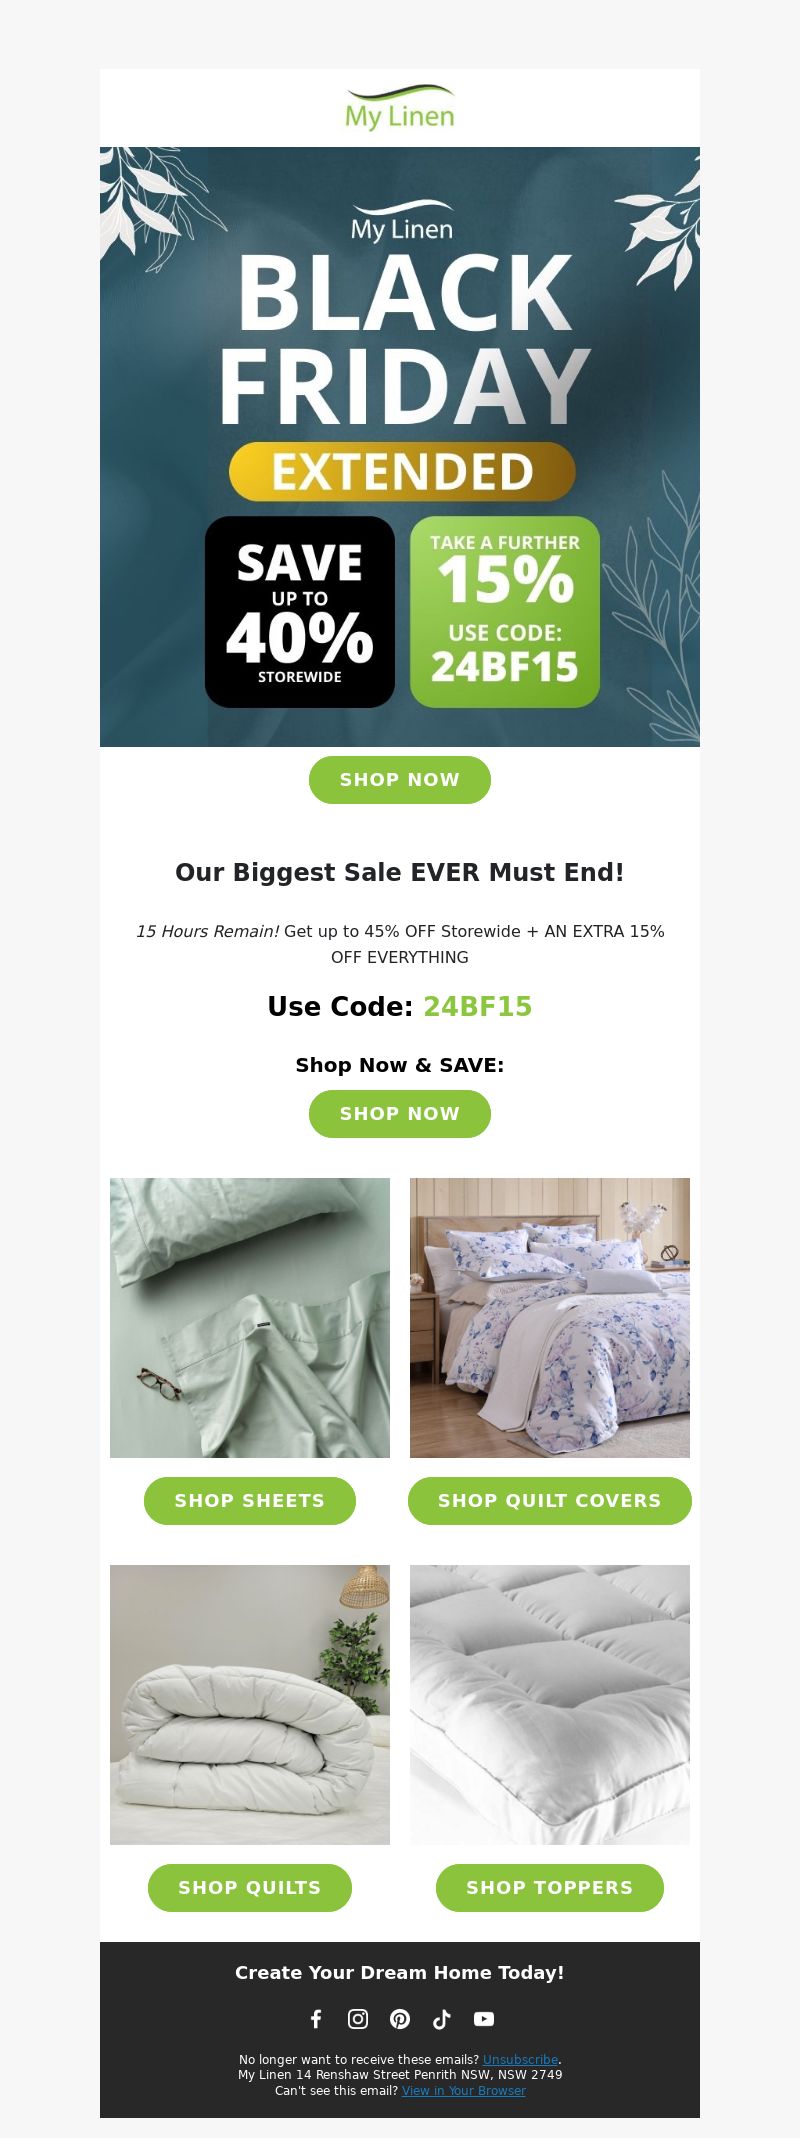Select the Shop Quilts button
The height and width of the screenshot is (2138, 800).
(250, 1888)
